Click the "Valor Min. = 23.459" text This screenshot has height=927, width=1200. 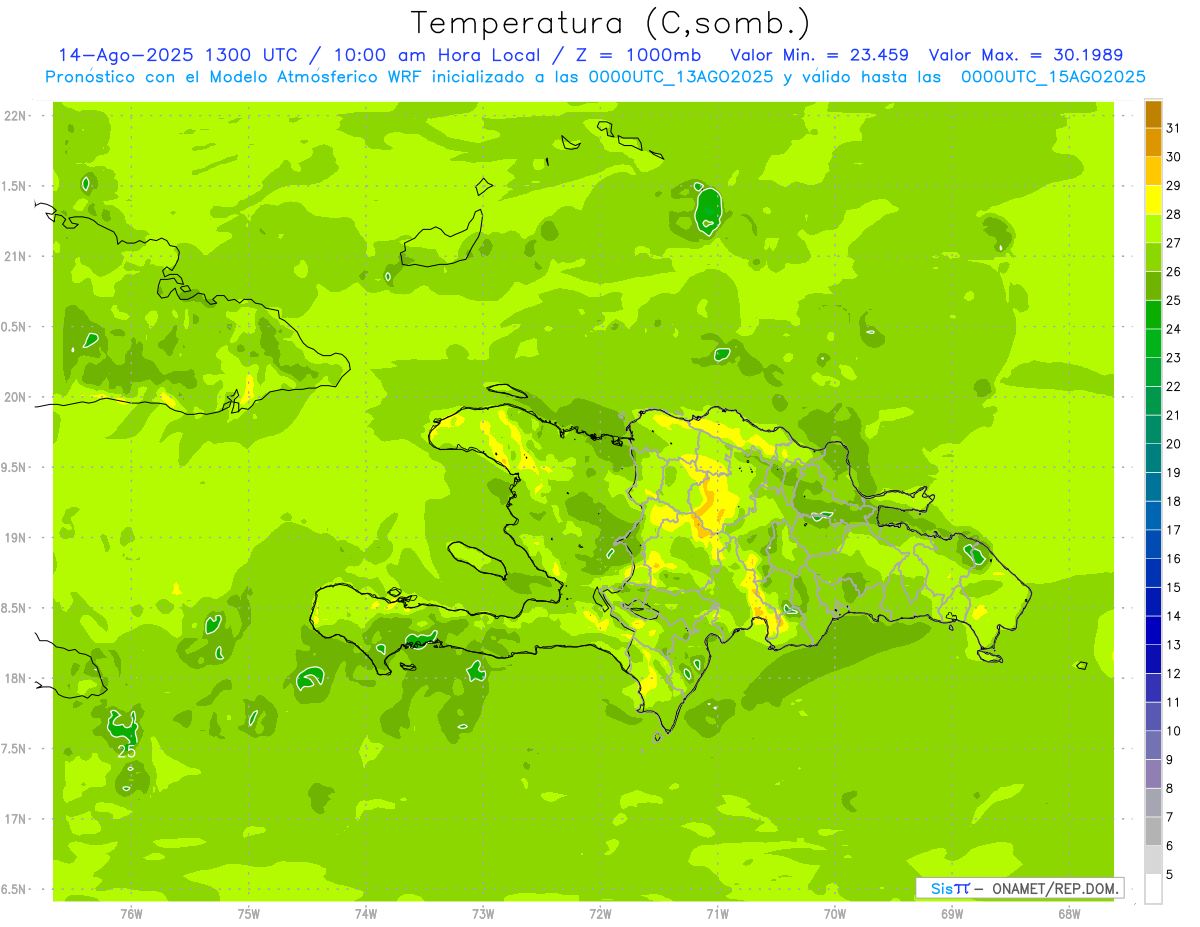pos(819,55)
